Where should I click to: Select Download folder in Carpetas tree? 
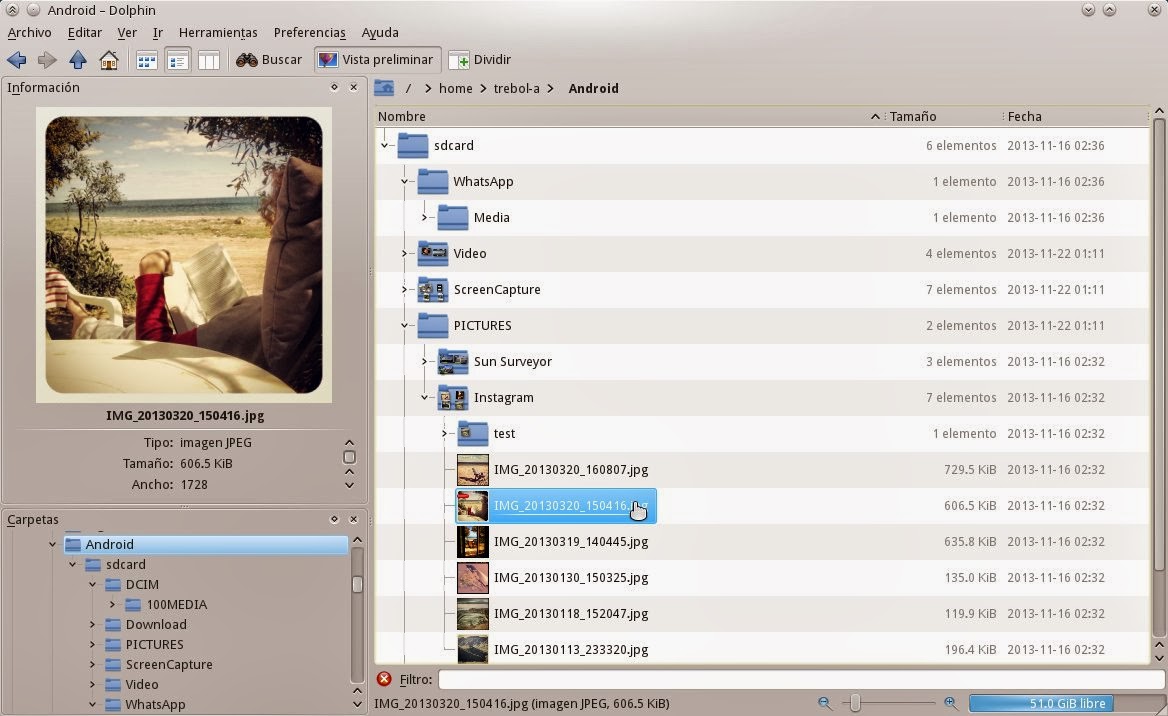click(156, 624)
